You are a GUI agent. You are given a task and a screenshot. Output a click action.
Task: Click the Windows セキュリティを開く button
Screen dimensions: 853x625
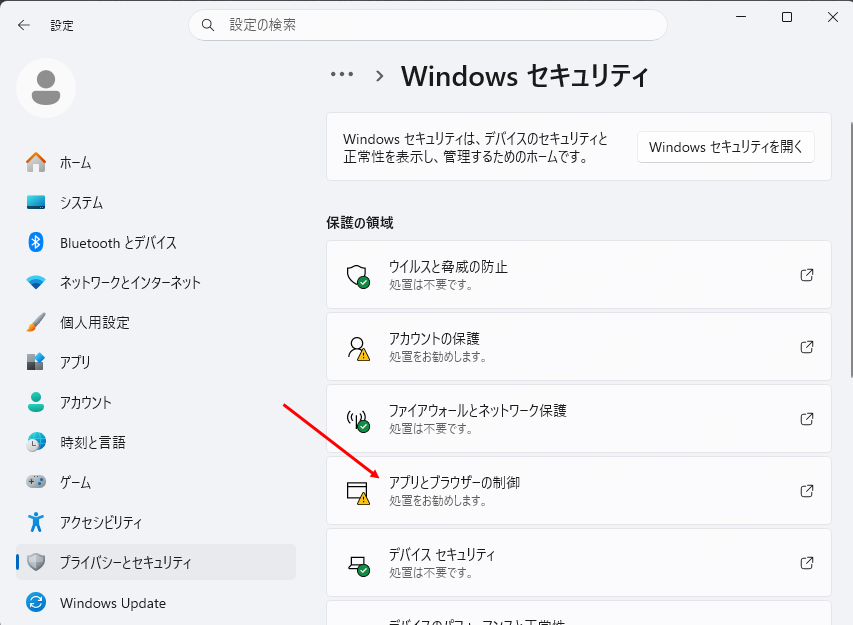(725, 147)
